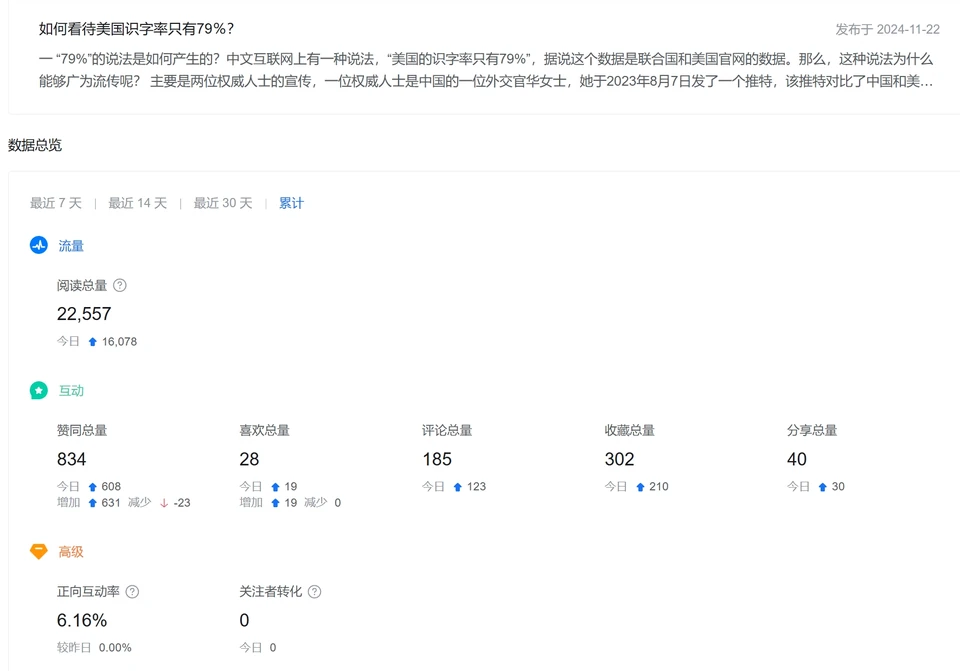This screenshot has height=671, width=960.
Task: Click the up arrow beside 30
Action: (x=823, y=487)
